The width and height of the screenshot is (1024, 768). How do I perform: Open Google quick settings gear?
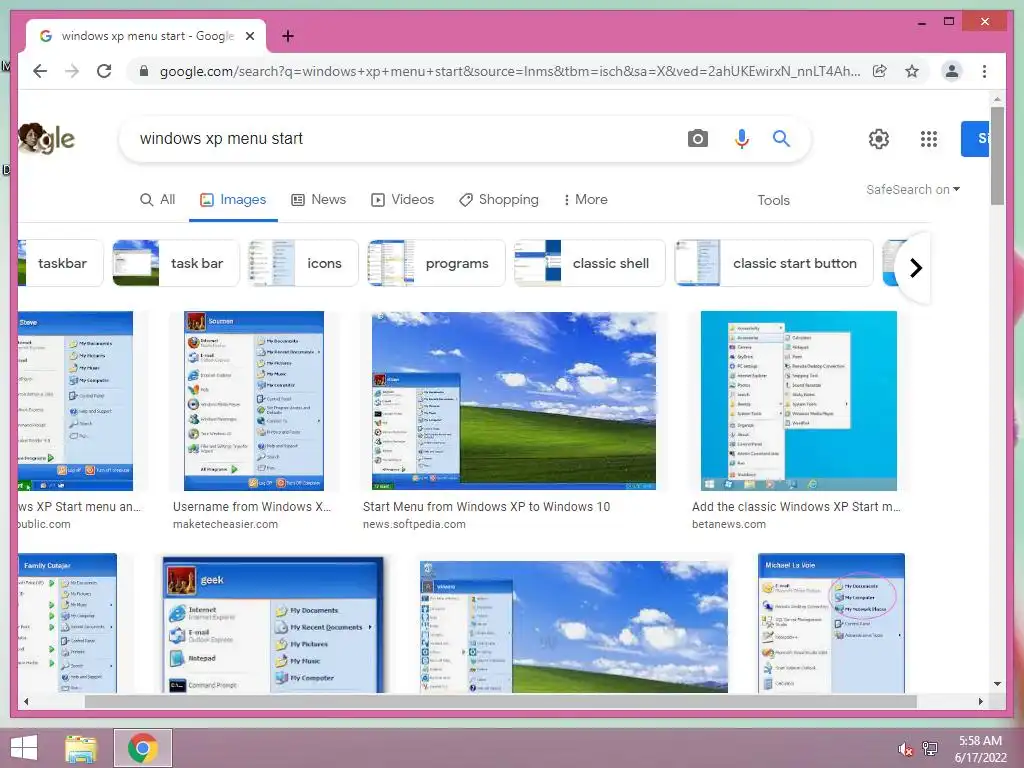point(878,138)
